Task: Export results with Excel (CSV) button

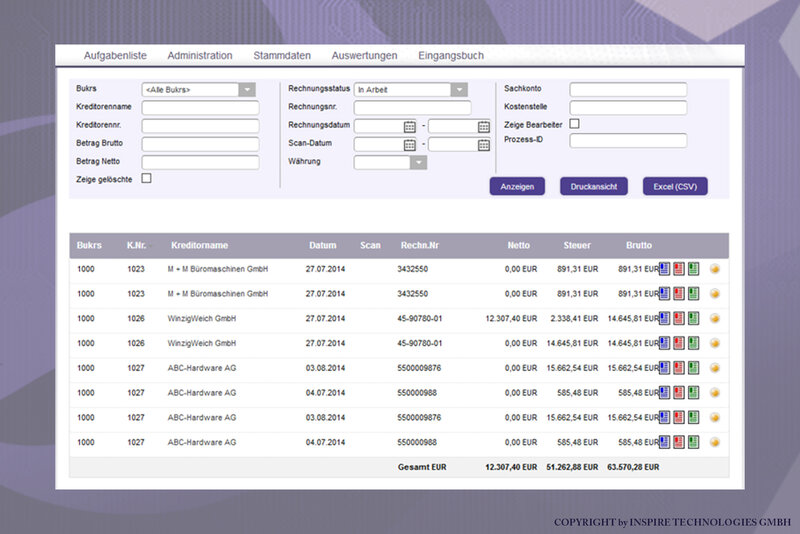Action: (x=675, y=187)
